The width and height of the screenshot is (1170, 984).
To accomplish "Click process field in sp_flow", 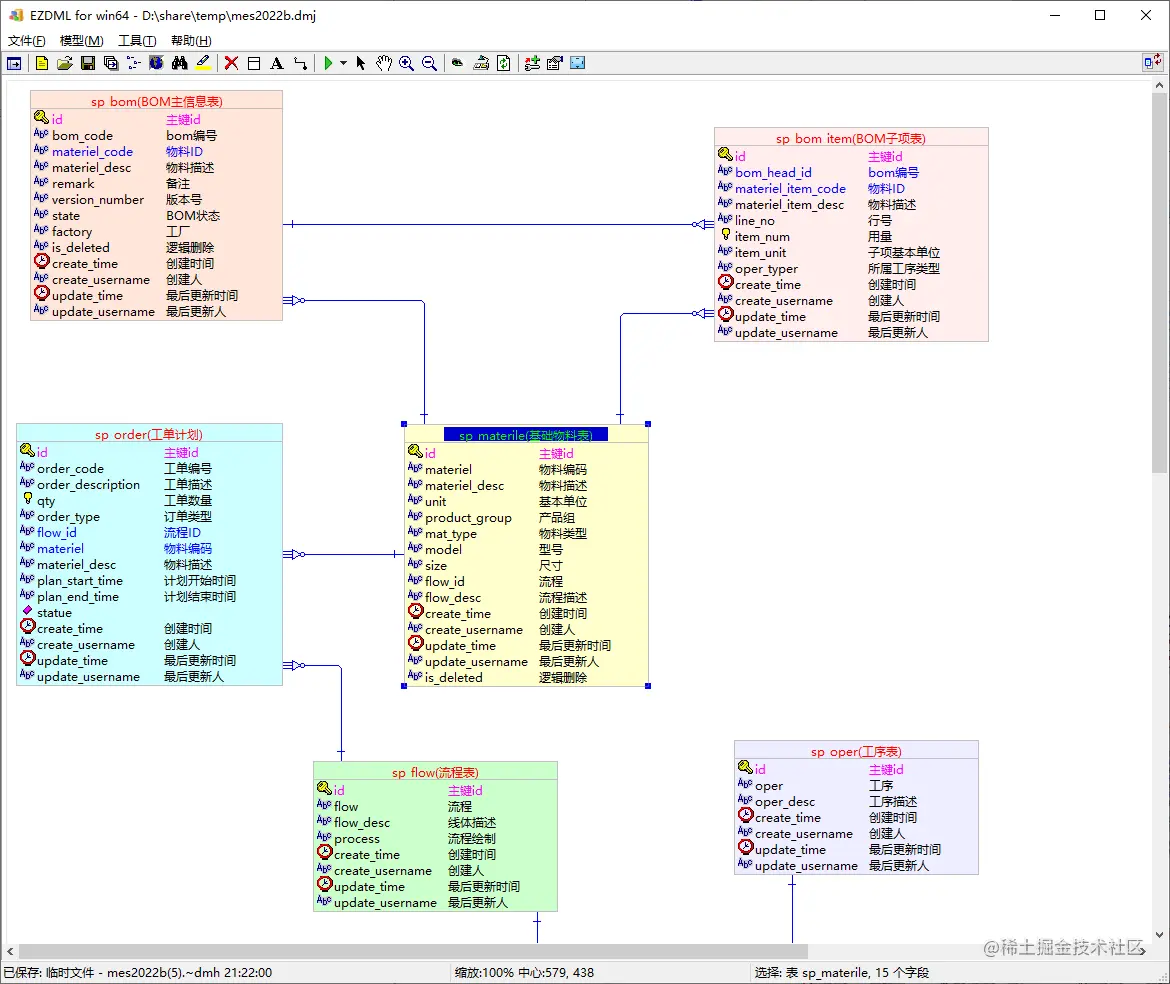I will [x=357, y=839].
